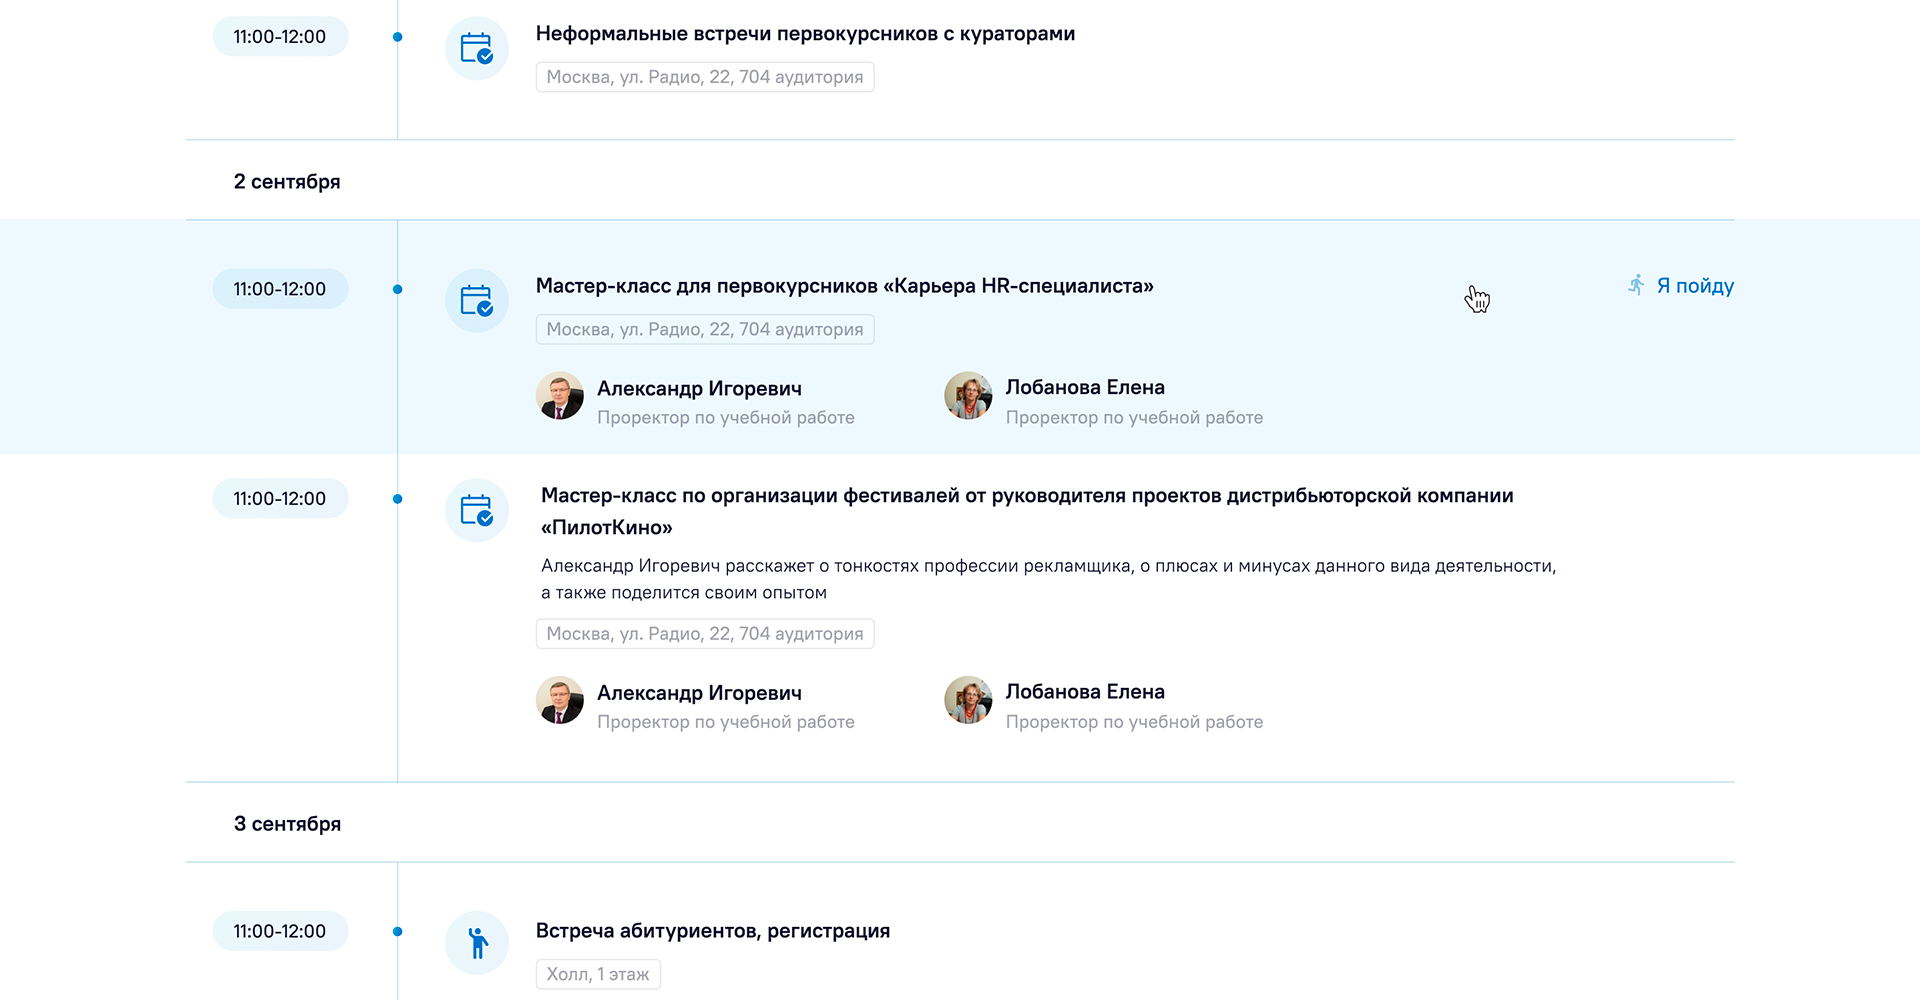Viewport: 1920px width, 1000px height.
Task: Click calendar icon of the «ПилотКино» master class
Action: pyautogui.click(x=476, y=510)
